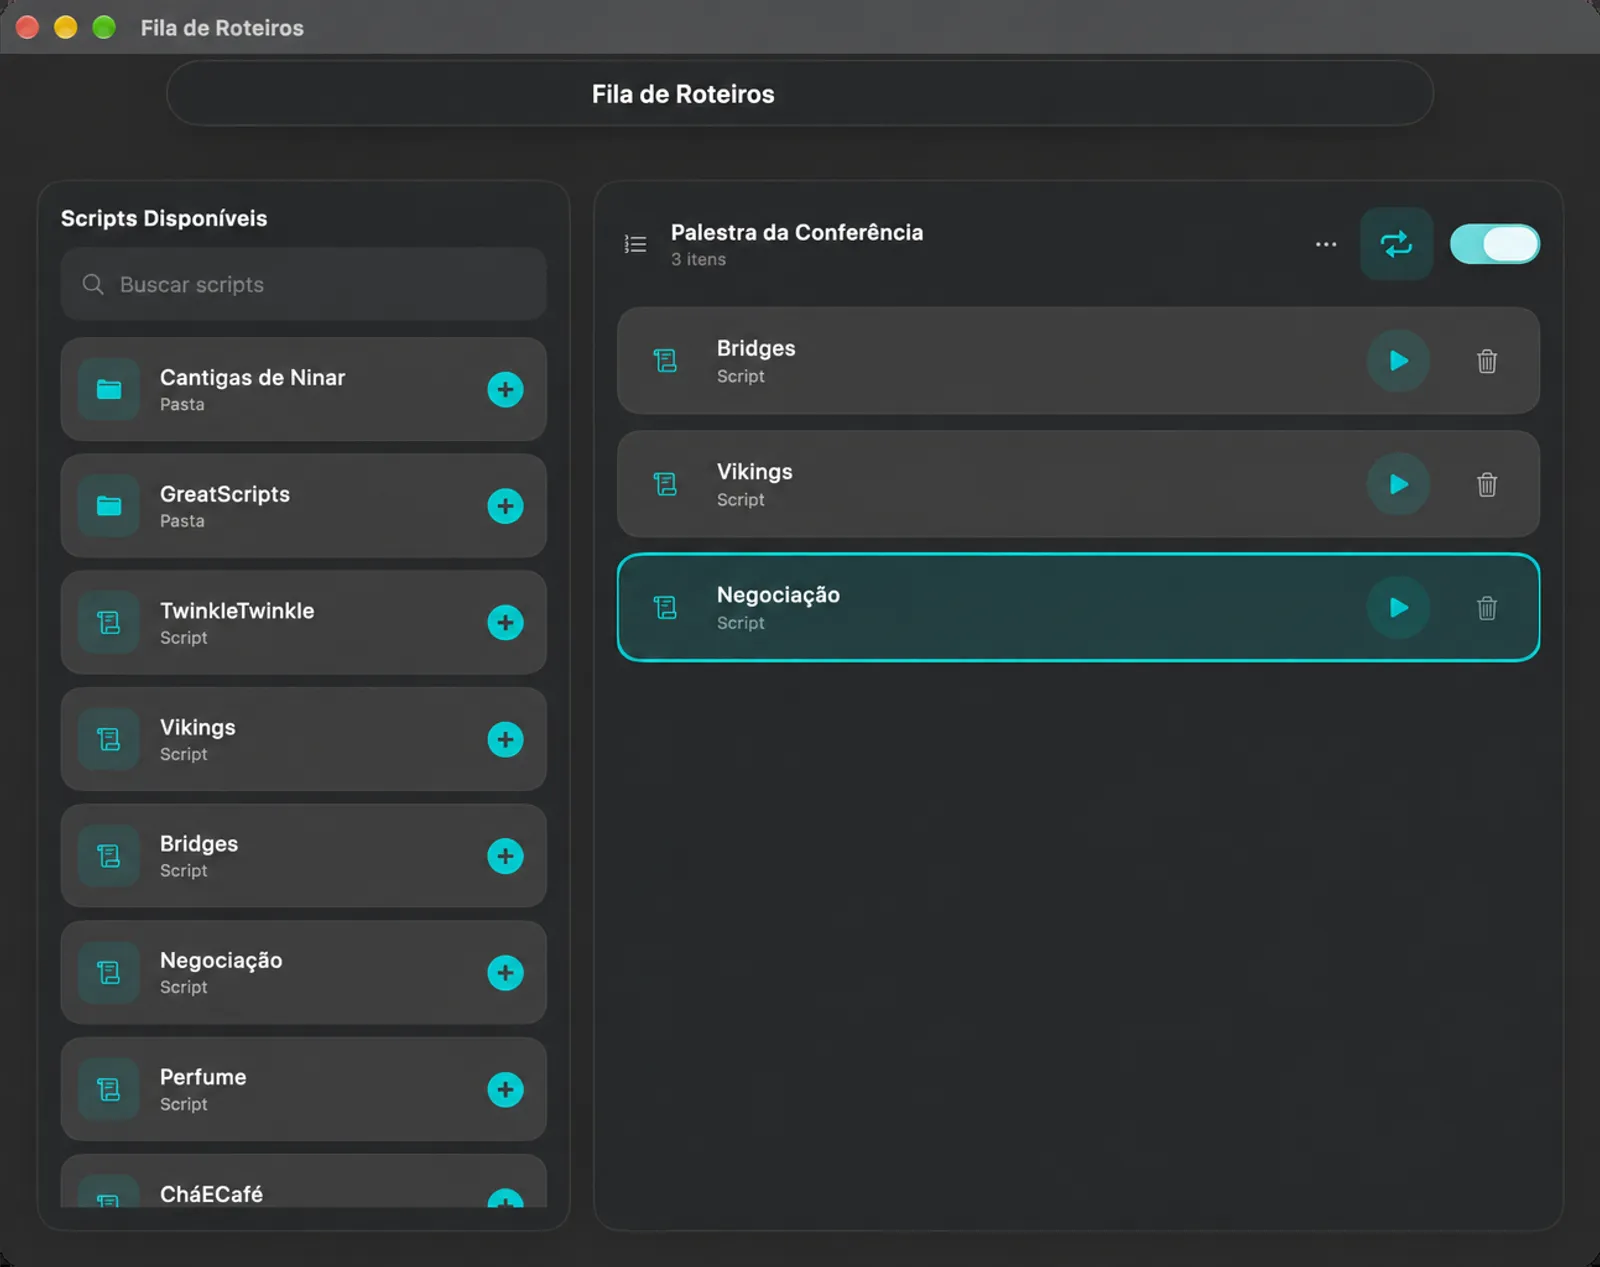The height and width of the screenshot is (1267, 1600).
Task: Click the Palestra da Conferência title
Action: coord(797,232)
